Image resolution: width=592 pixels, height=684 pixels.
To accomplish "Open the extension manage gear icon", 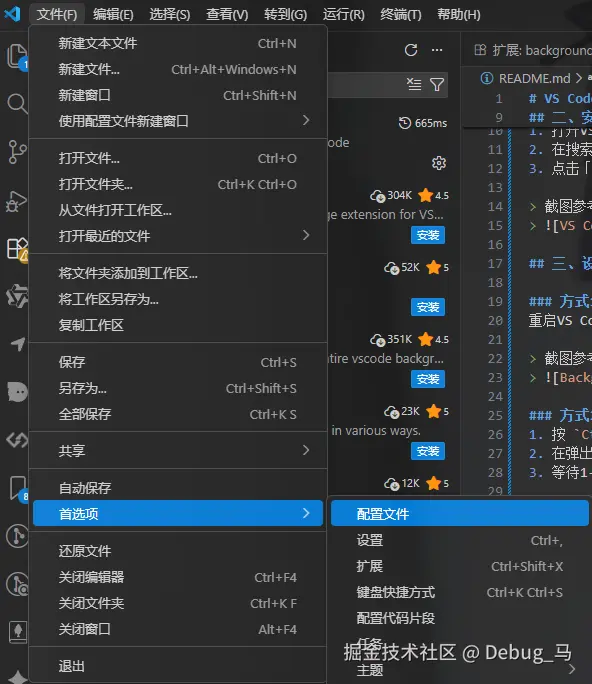I will (438, 163).
